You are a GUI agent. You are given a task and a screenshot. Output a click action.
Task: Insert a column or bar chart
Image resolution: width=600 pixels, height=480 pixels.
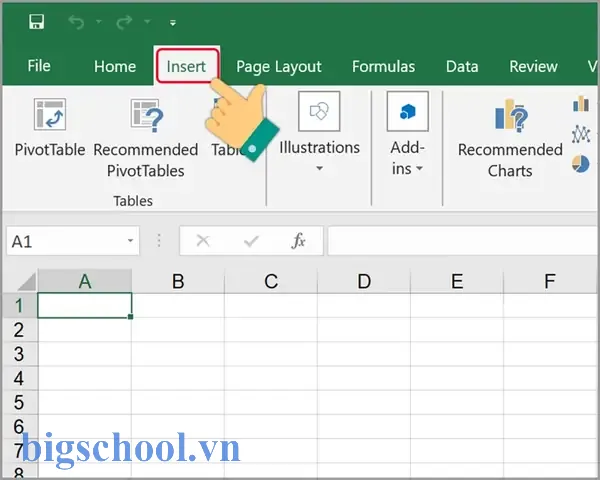581,103
